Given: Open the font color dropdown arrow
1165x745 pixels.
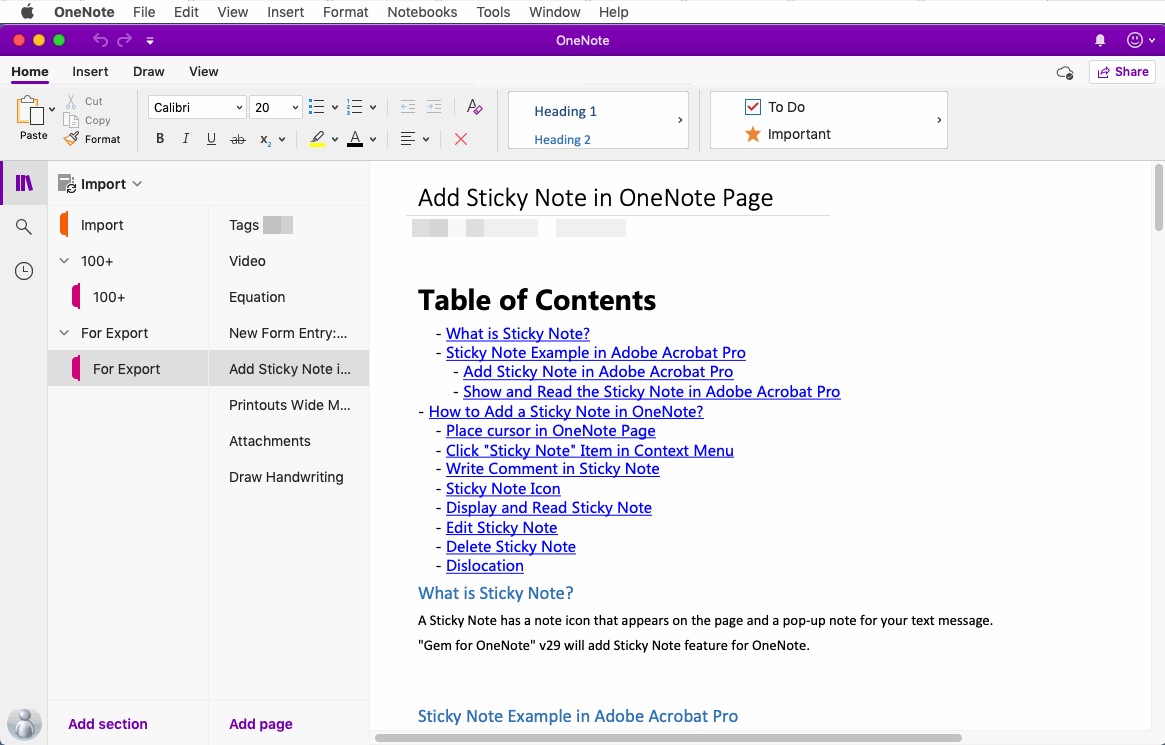Looking at the screenshot, I should pyautogui.click(x=373, y=140).
